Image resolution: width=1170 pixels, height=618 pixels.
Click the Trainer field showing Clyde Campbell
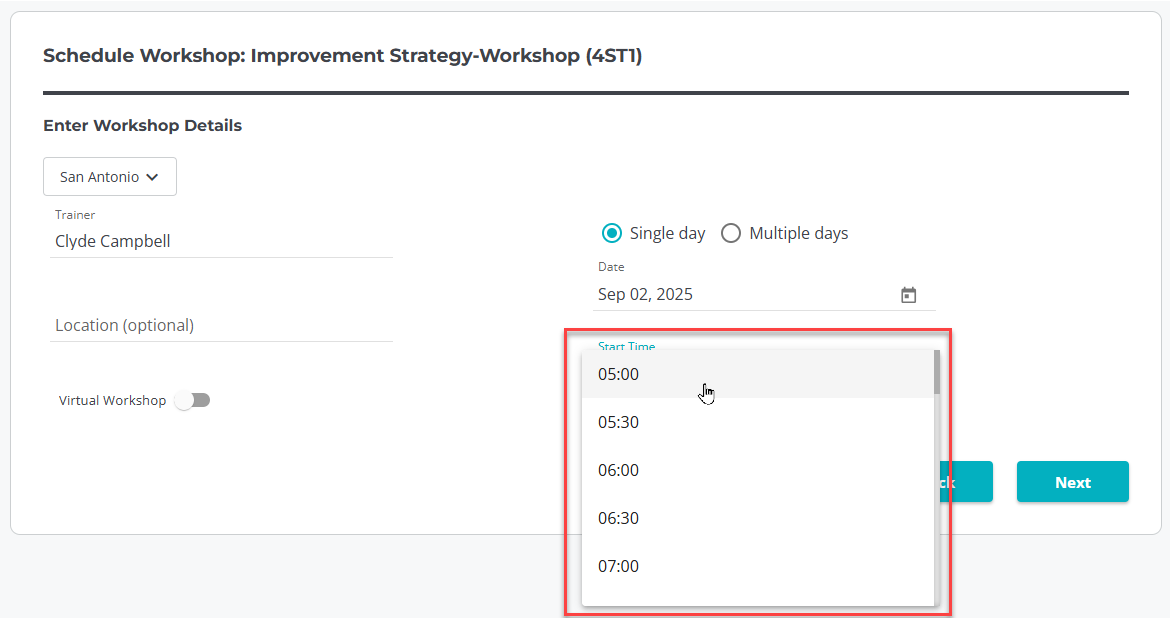coord(220,241)
